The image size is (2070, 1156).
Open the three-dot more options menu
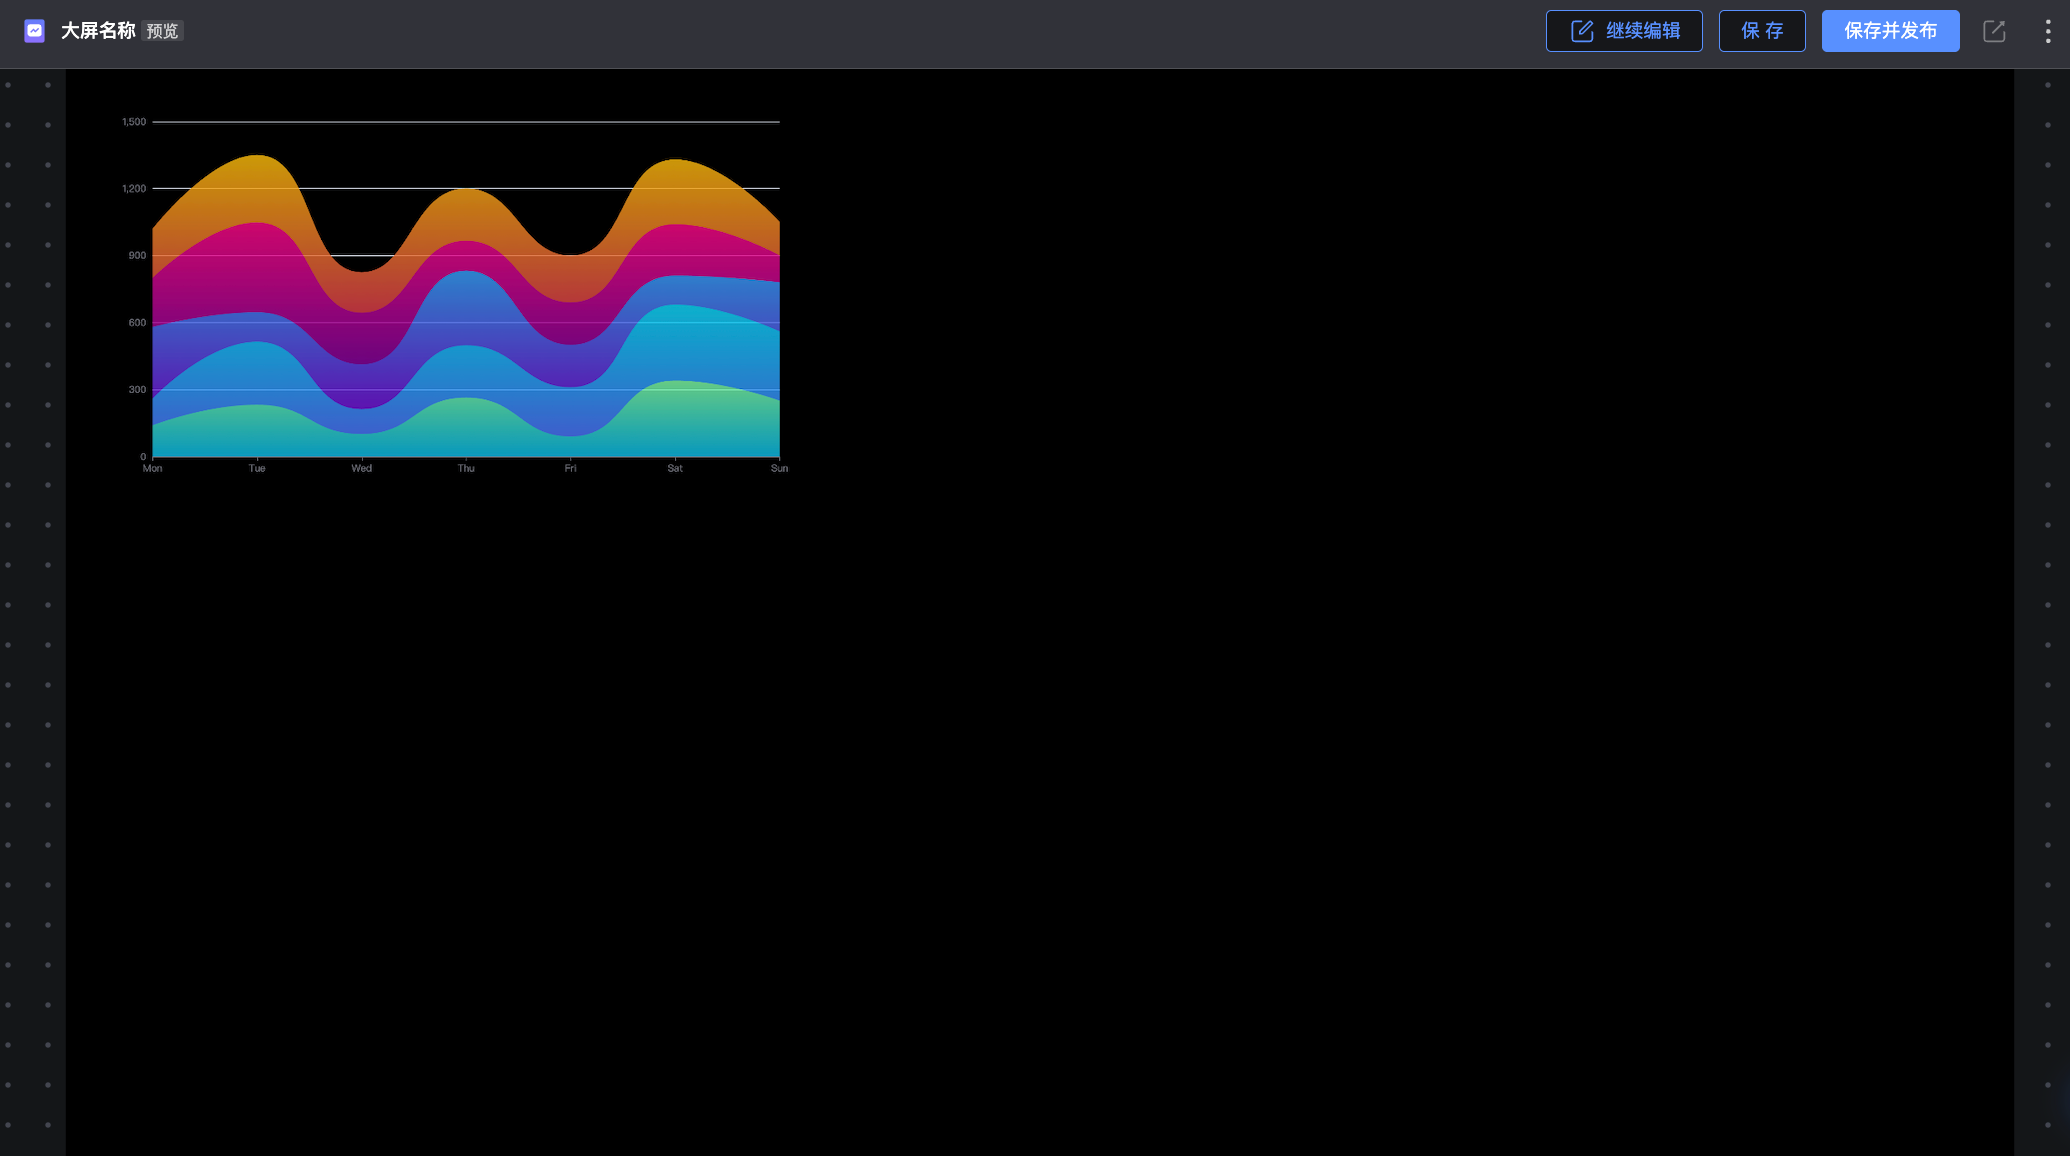(2048, 31)
